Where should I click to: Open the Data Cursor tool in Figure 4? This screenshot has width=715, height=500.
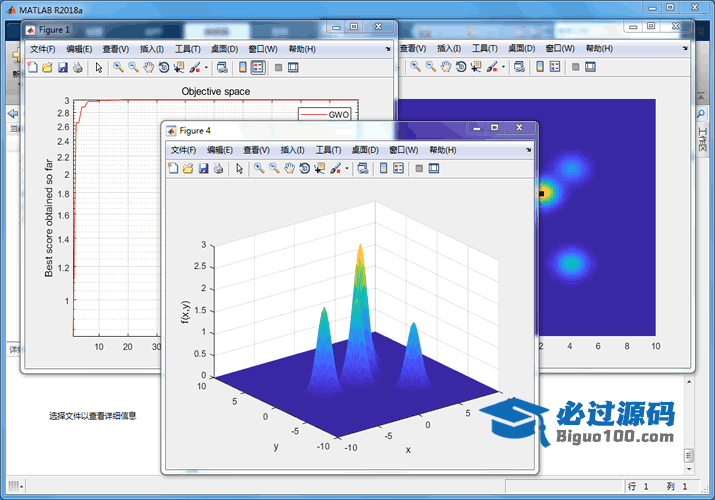point(319,169)
